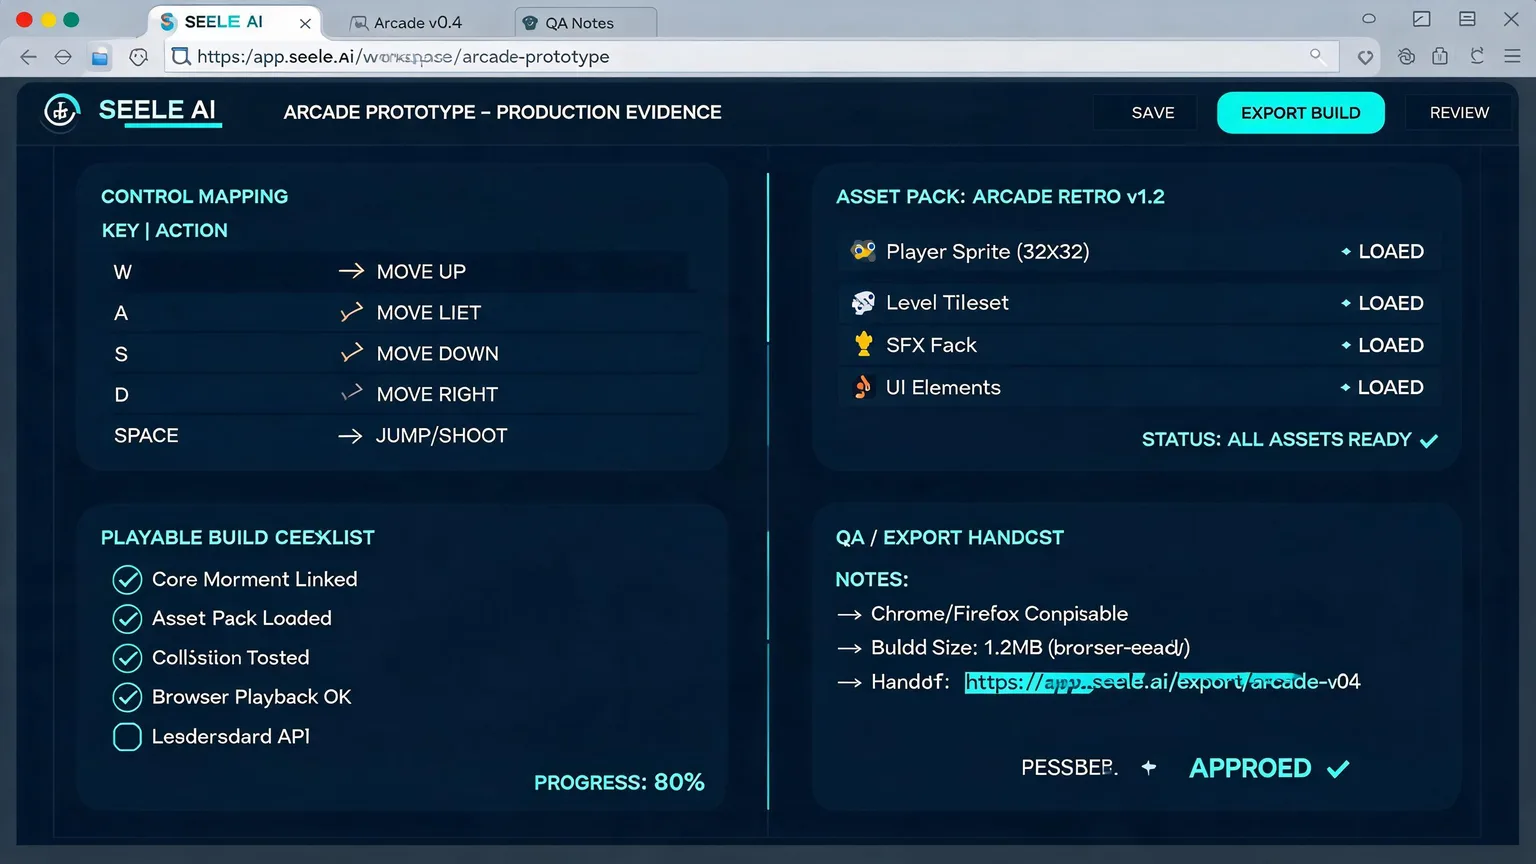
Task: Open the extensions icon in the browser toolbar
Action: [x=1406, y=57]
